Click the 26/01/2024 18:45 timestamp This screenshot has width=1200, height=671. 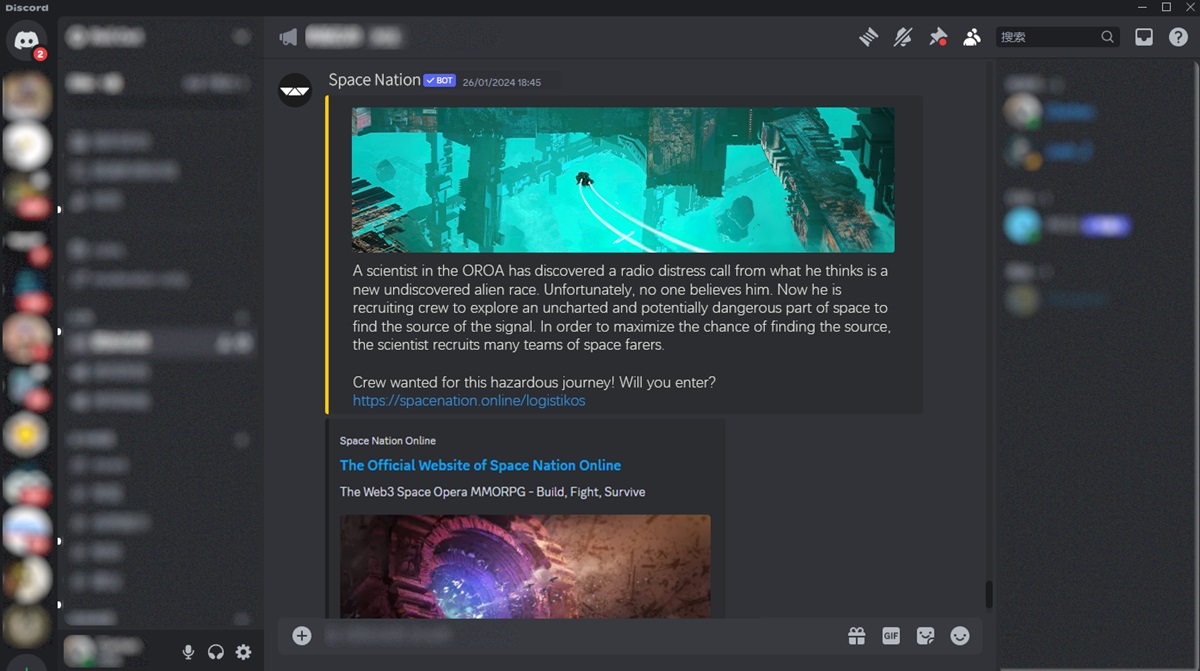[x=502, y=82]
